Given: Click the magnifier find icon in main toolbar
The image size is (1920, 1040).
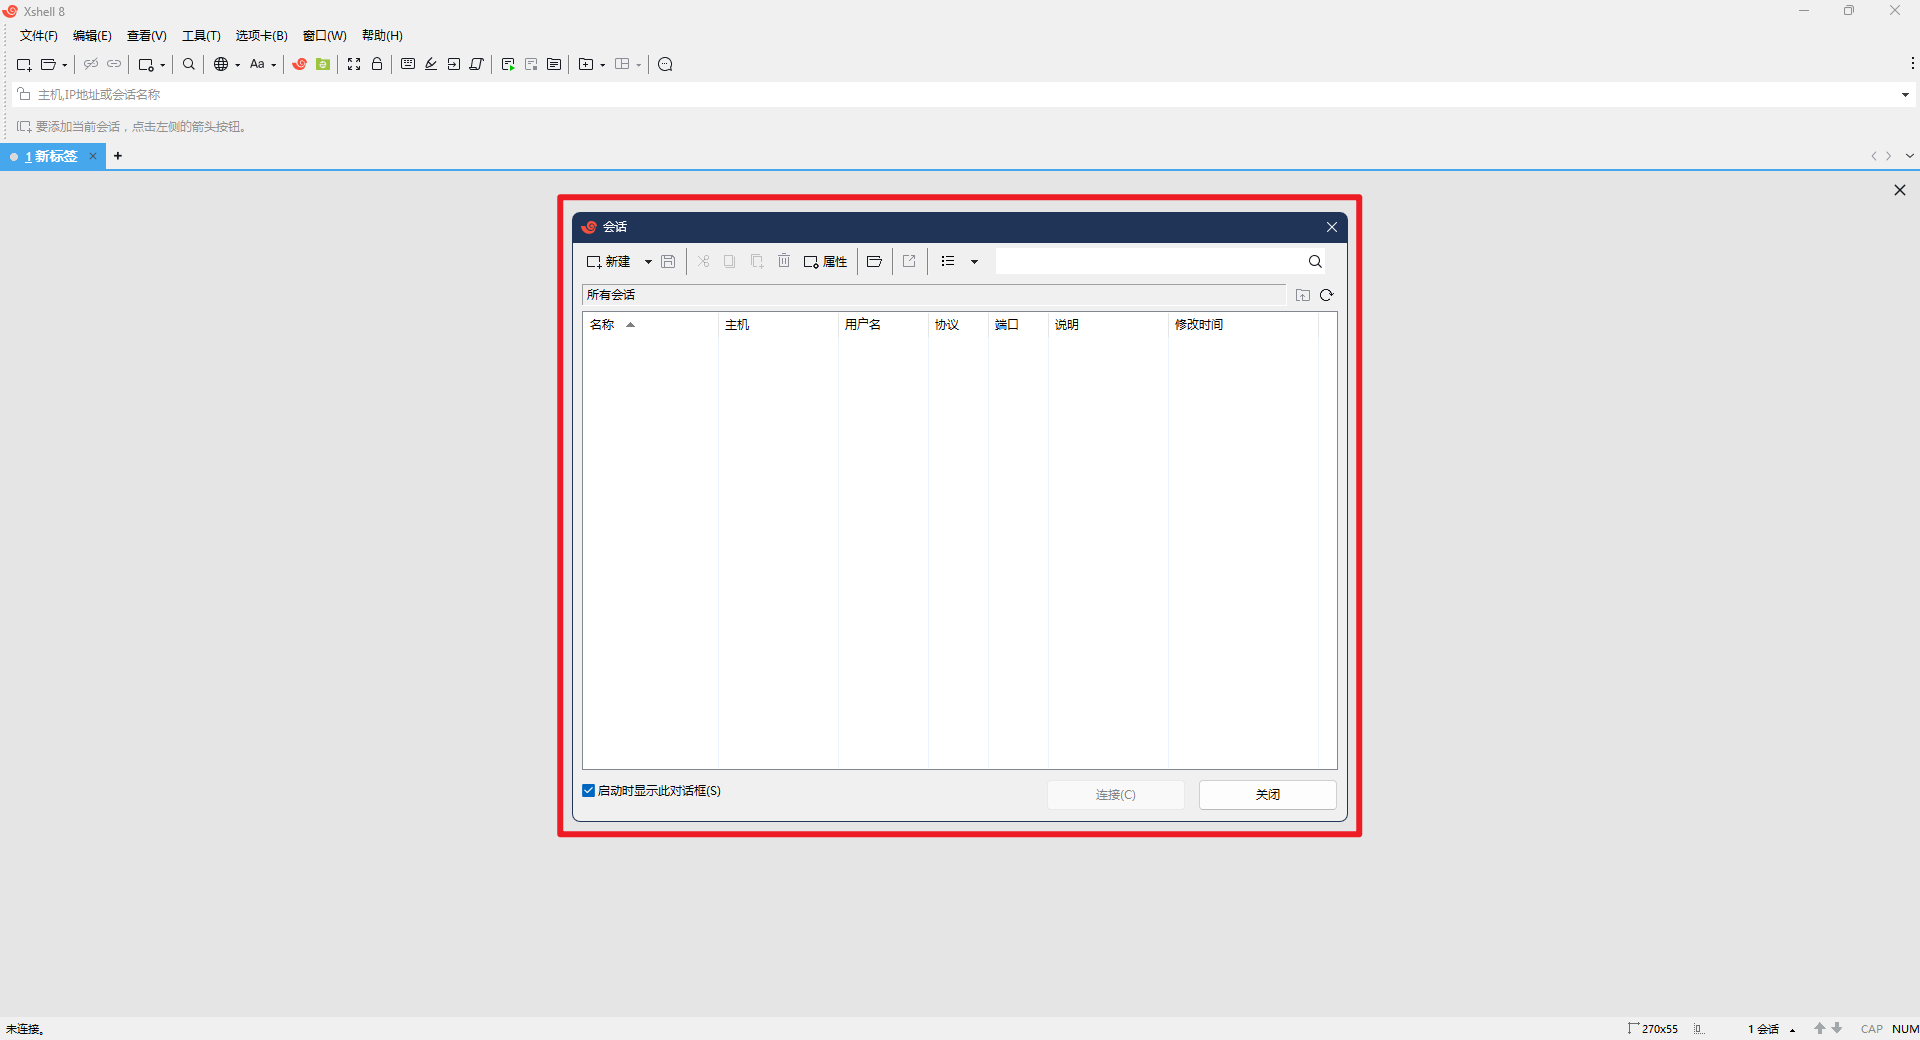Looking at the screenshot, I should (x=189, y=64).
